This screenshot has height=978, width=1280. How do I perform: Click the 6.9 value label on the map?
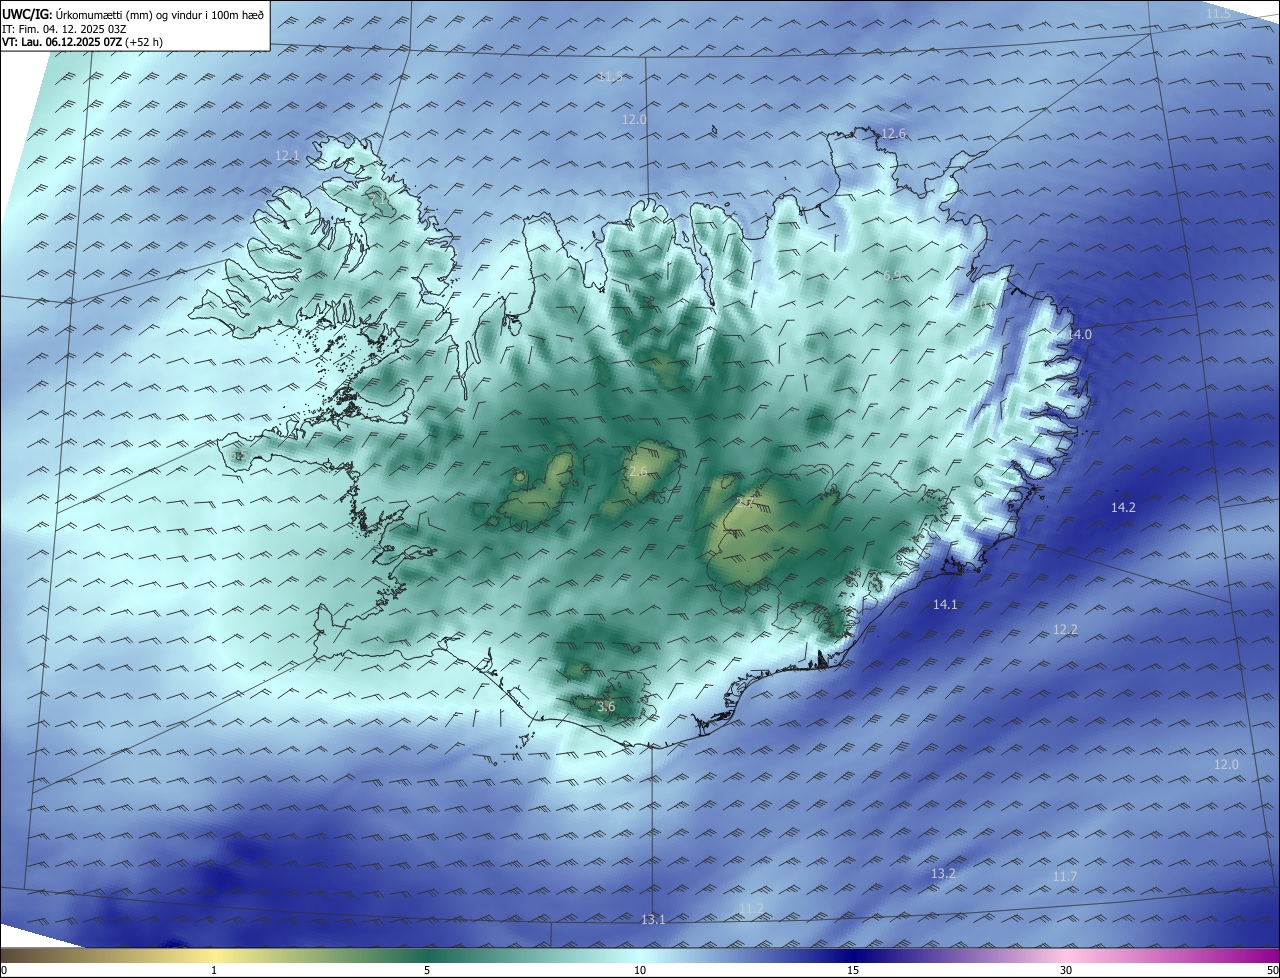point(892,275)
